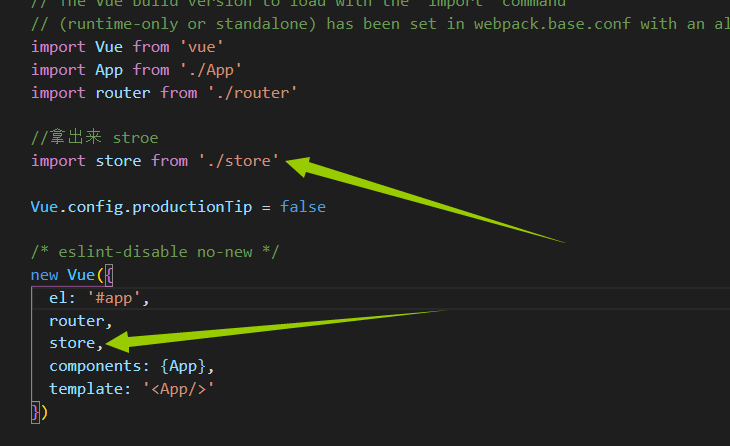
Task: Click the "eslint-disable no-new" comment
Action: 155,252
